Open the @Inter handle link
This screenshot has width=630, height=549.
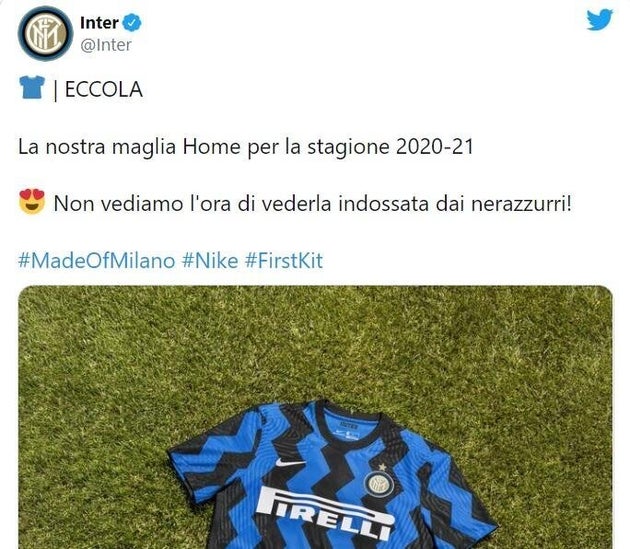(x=106, y=45)
